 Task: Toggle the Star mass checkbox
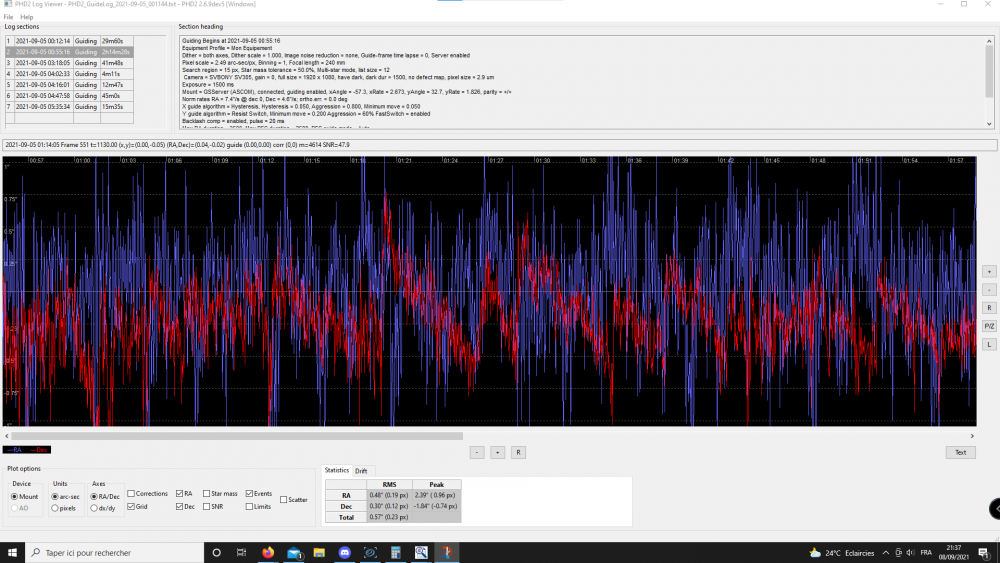[x=205, y=494]
